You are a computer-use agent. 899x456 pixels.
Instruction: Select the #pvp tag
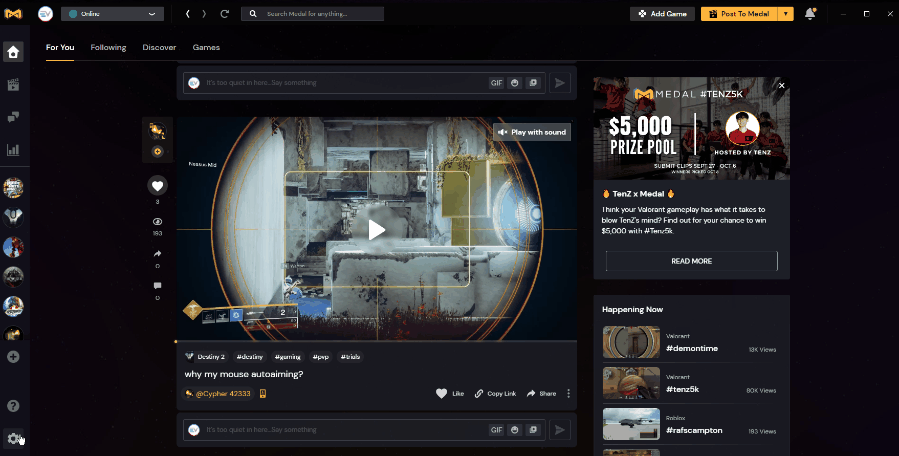320,357
